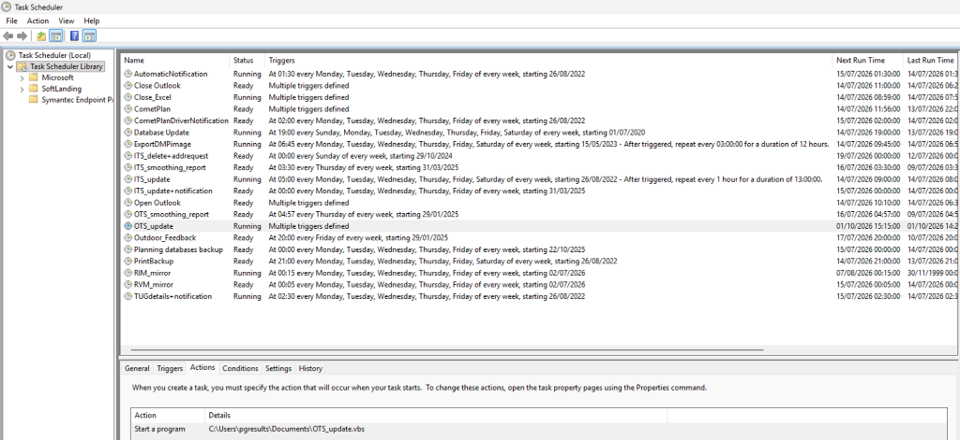Viewport: 960px width, 440px height.
Task: Expand the SoftLanding folder node
Action: pyautogui.click(x=22, y=89)
